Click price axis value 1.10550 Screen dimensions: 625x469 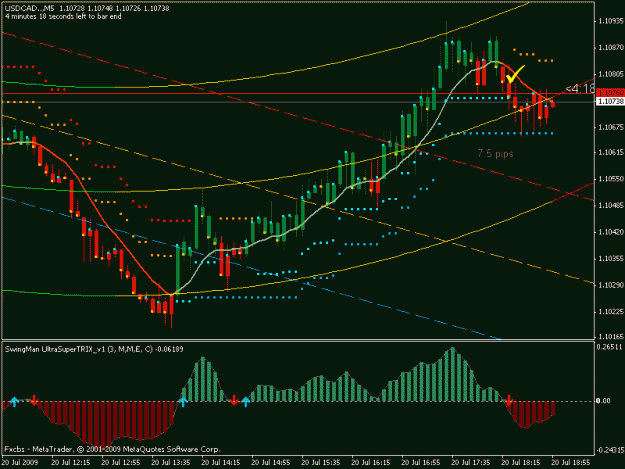[611, 179]
